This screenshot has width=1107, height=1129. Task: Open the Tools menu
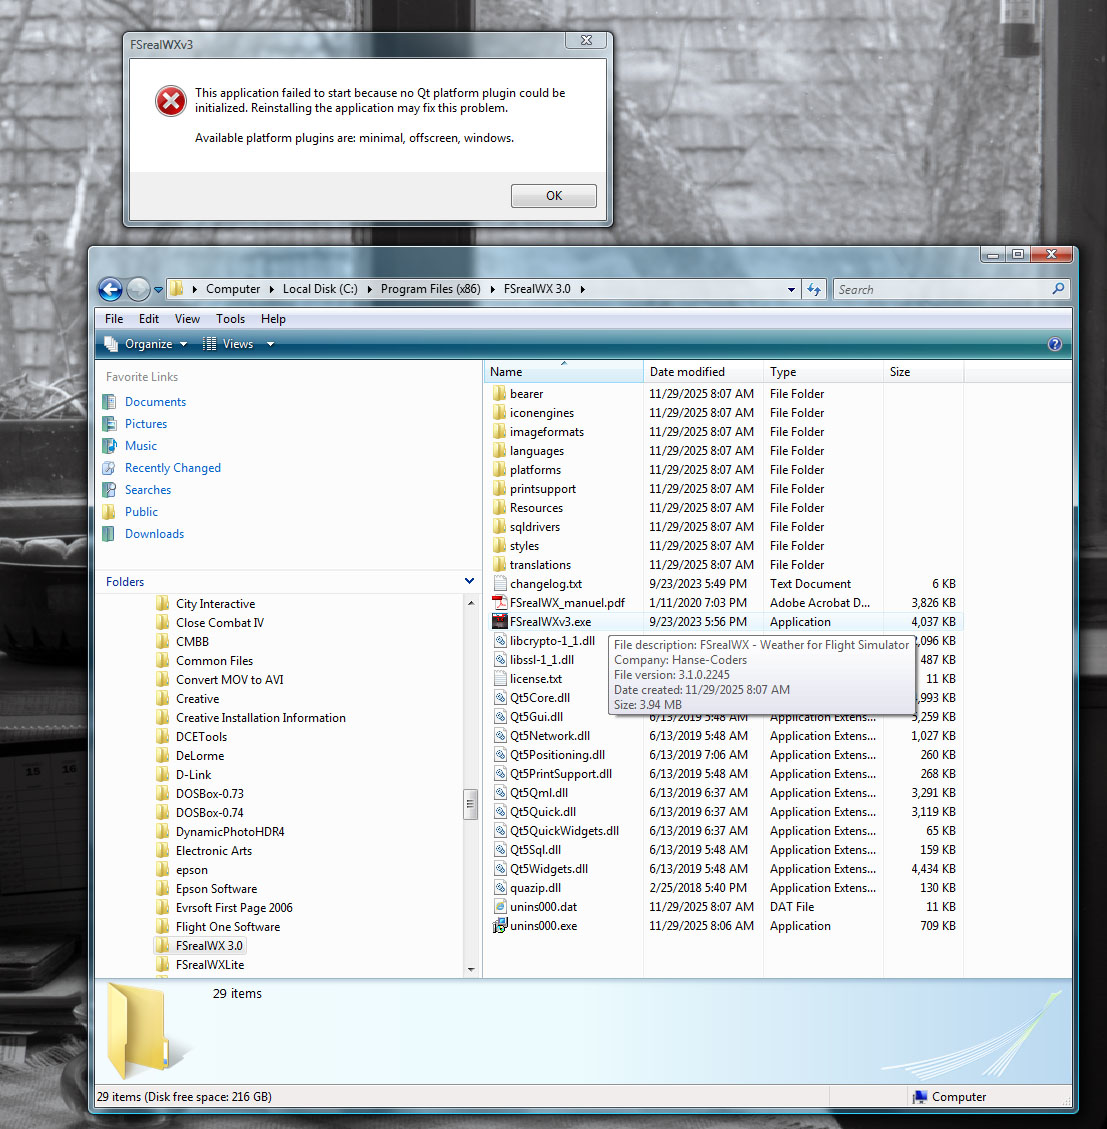(x=230, y=319)
